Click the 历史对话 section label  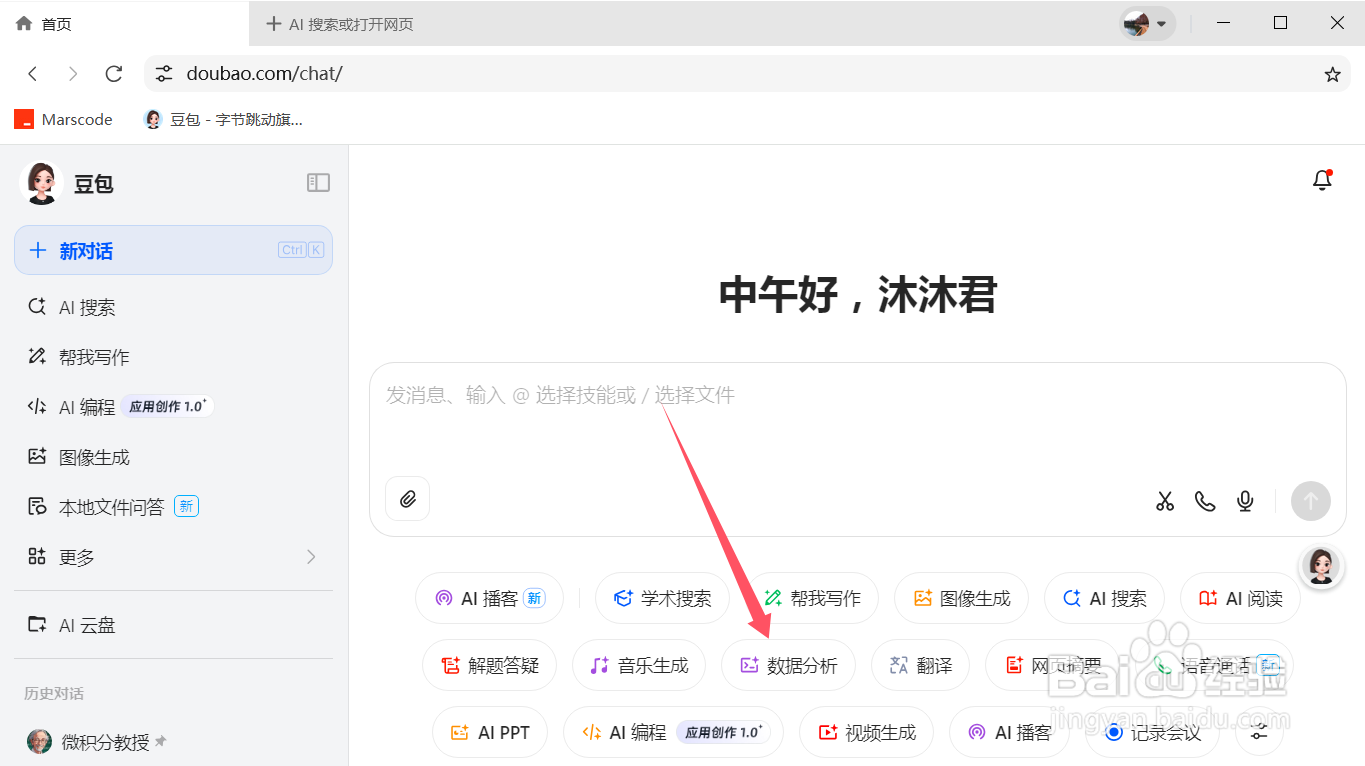click(54, 694)
